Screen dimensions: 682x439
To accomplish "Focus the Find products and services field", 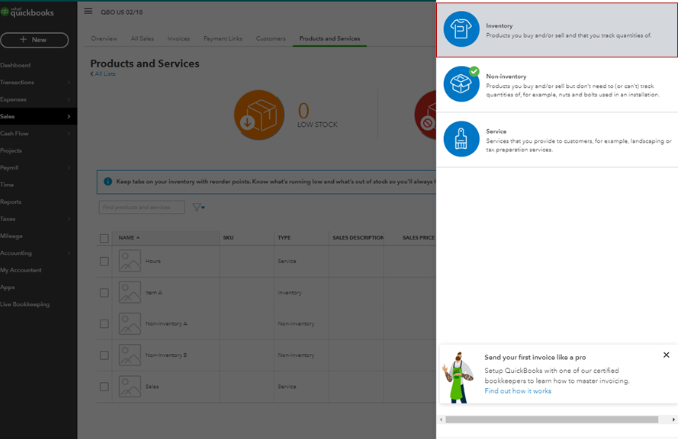I will tap(141, 207).
